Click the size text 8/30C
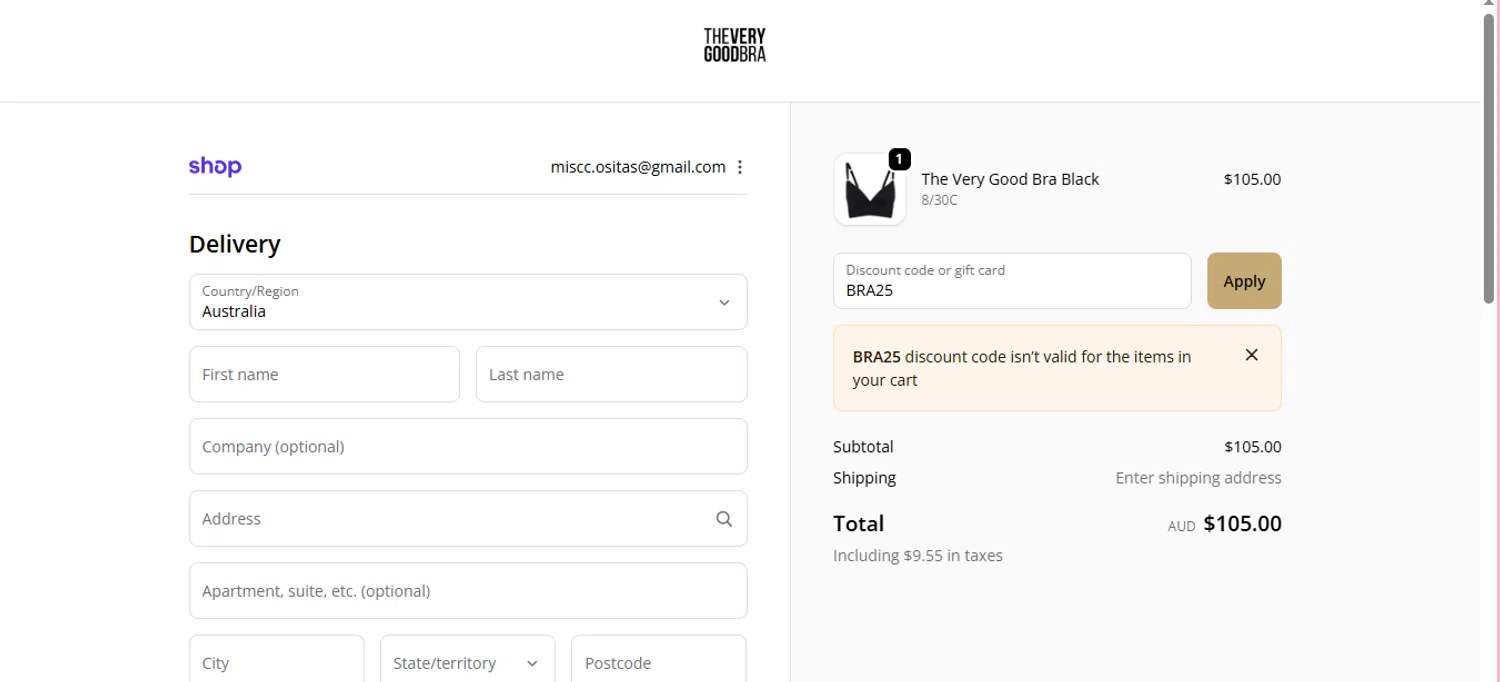 [x=939, y=200]
